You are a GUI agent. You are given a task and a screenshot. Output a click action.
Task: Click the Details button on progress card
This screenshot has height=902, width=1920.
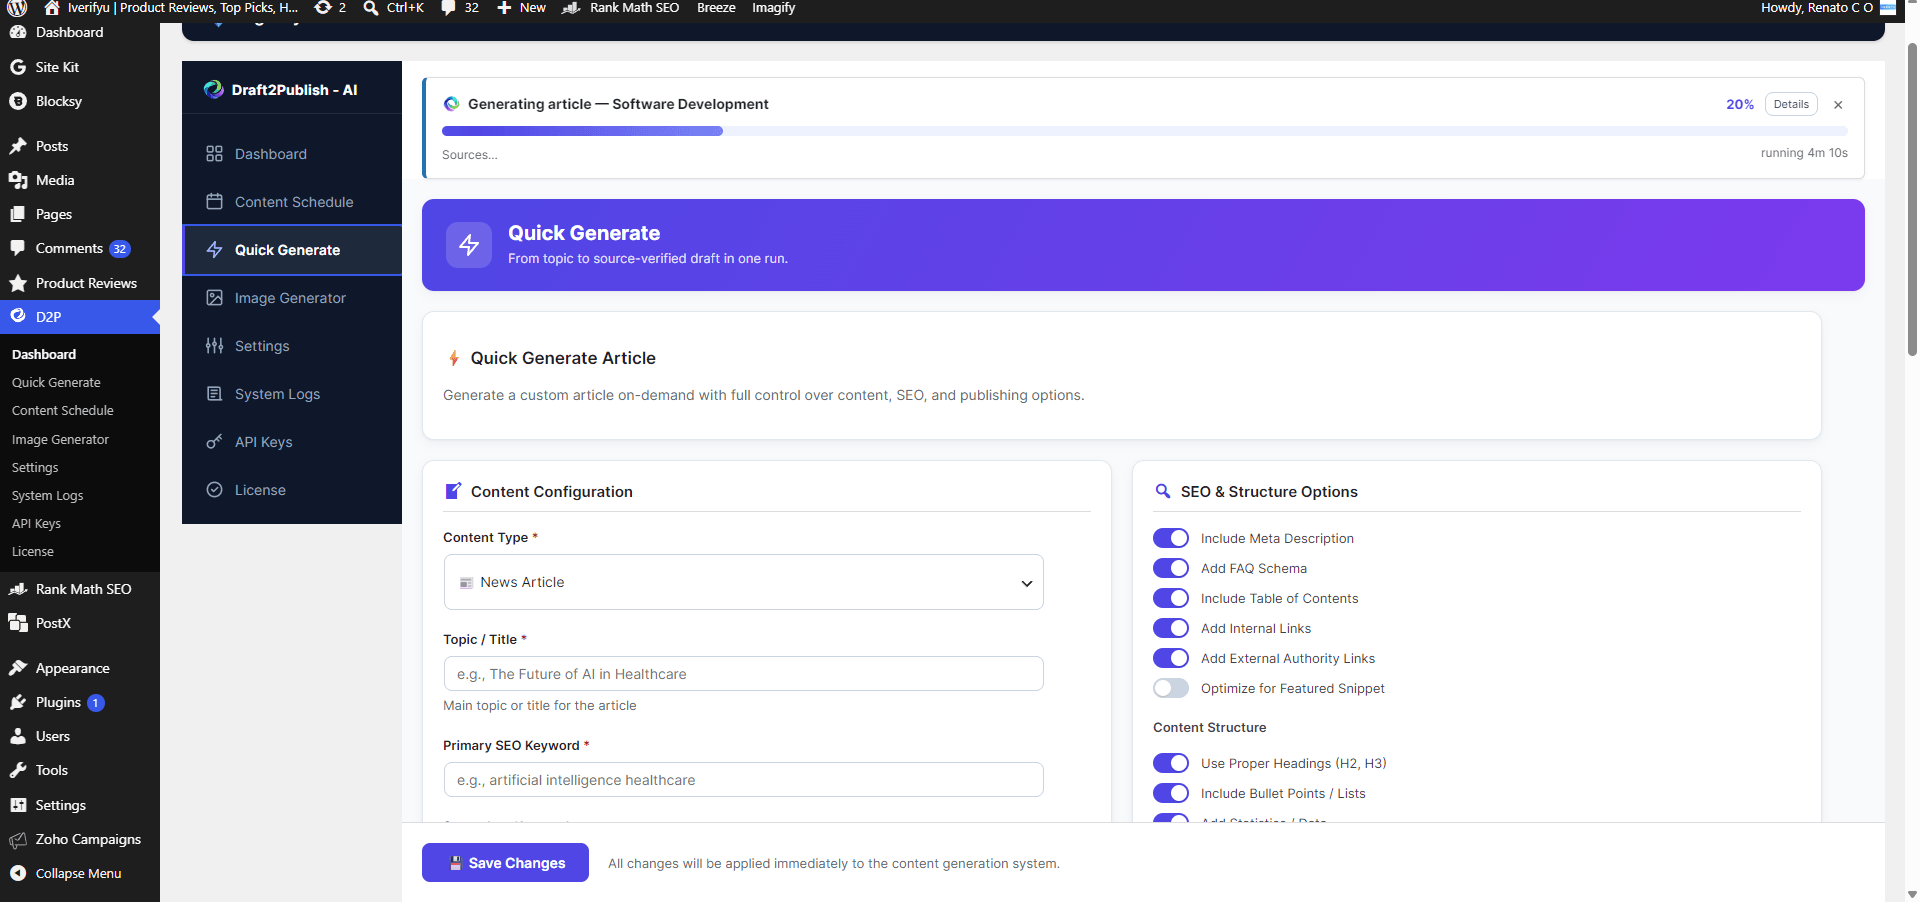pos(1791,104)
